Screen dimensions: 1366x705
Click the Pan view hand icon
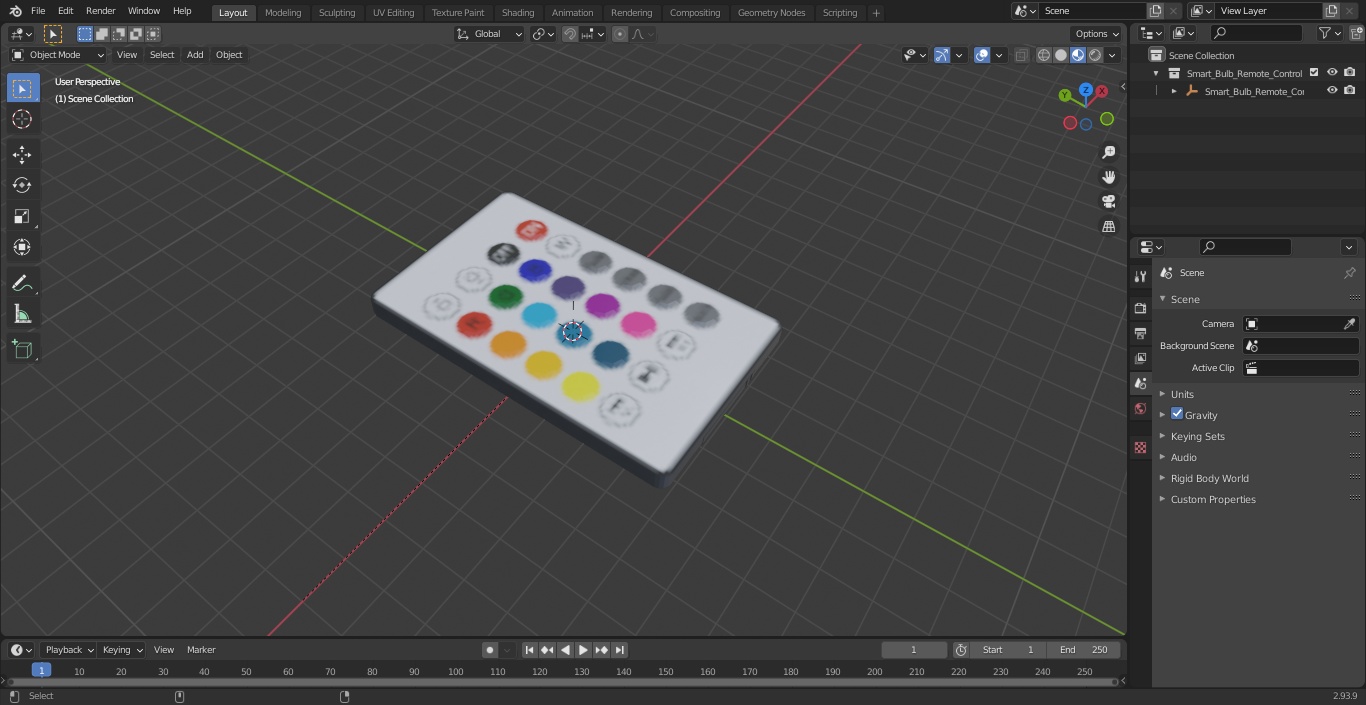[x=1108, y=177]
